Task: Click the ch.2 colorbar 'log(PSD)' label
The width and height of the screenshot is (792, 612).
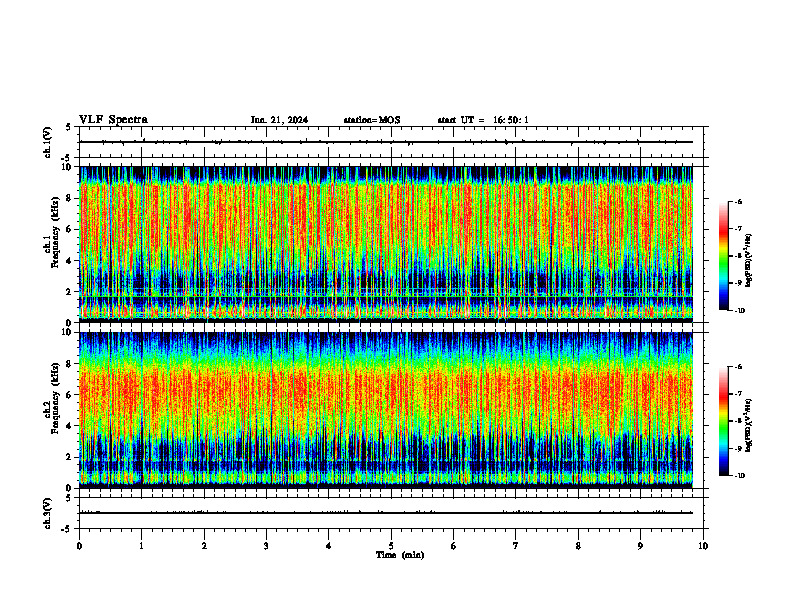Action: pyautogui.click(x=749, y=425)
